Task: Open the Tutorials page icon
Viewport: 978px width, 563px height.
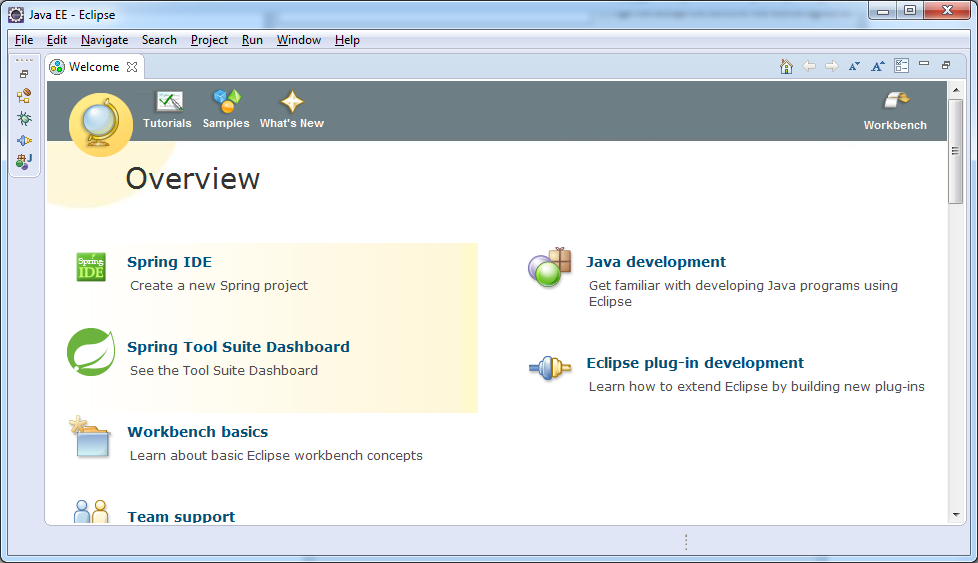Action: click(x=167, y=102)
